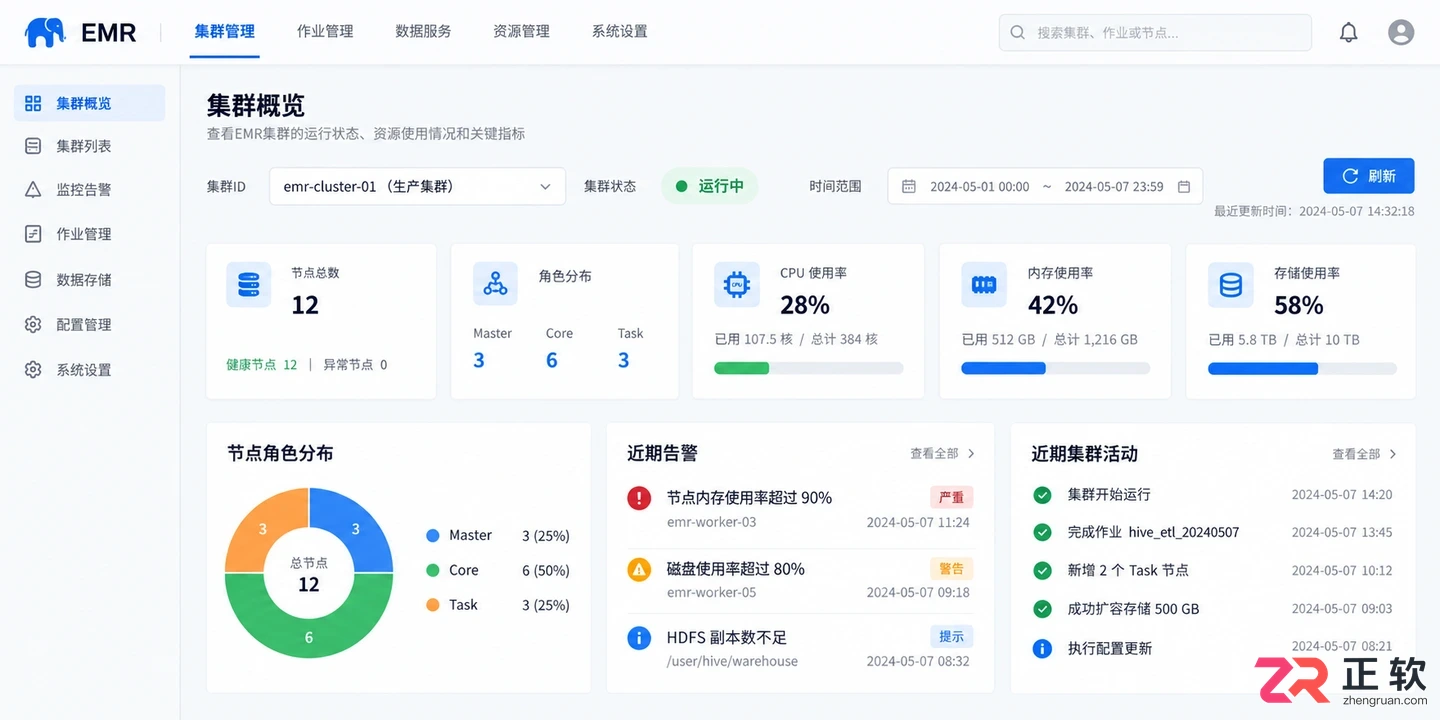Click the EMR elephant logo
Viewport: 1440px width, 720px height.
click(x=45, y=32)
